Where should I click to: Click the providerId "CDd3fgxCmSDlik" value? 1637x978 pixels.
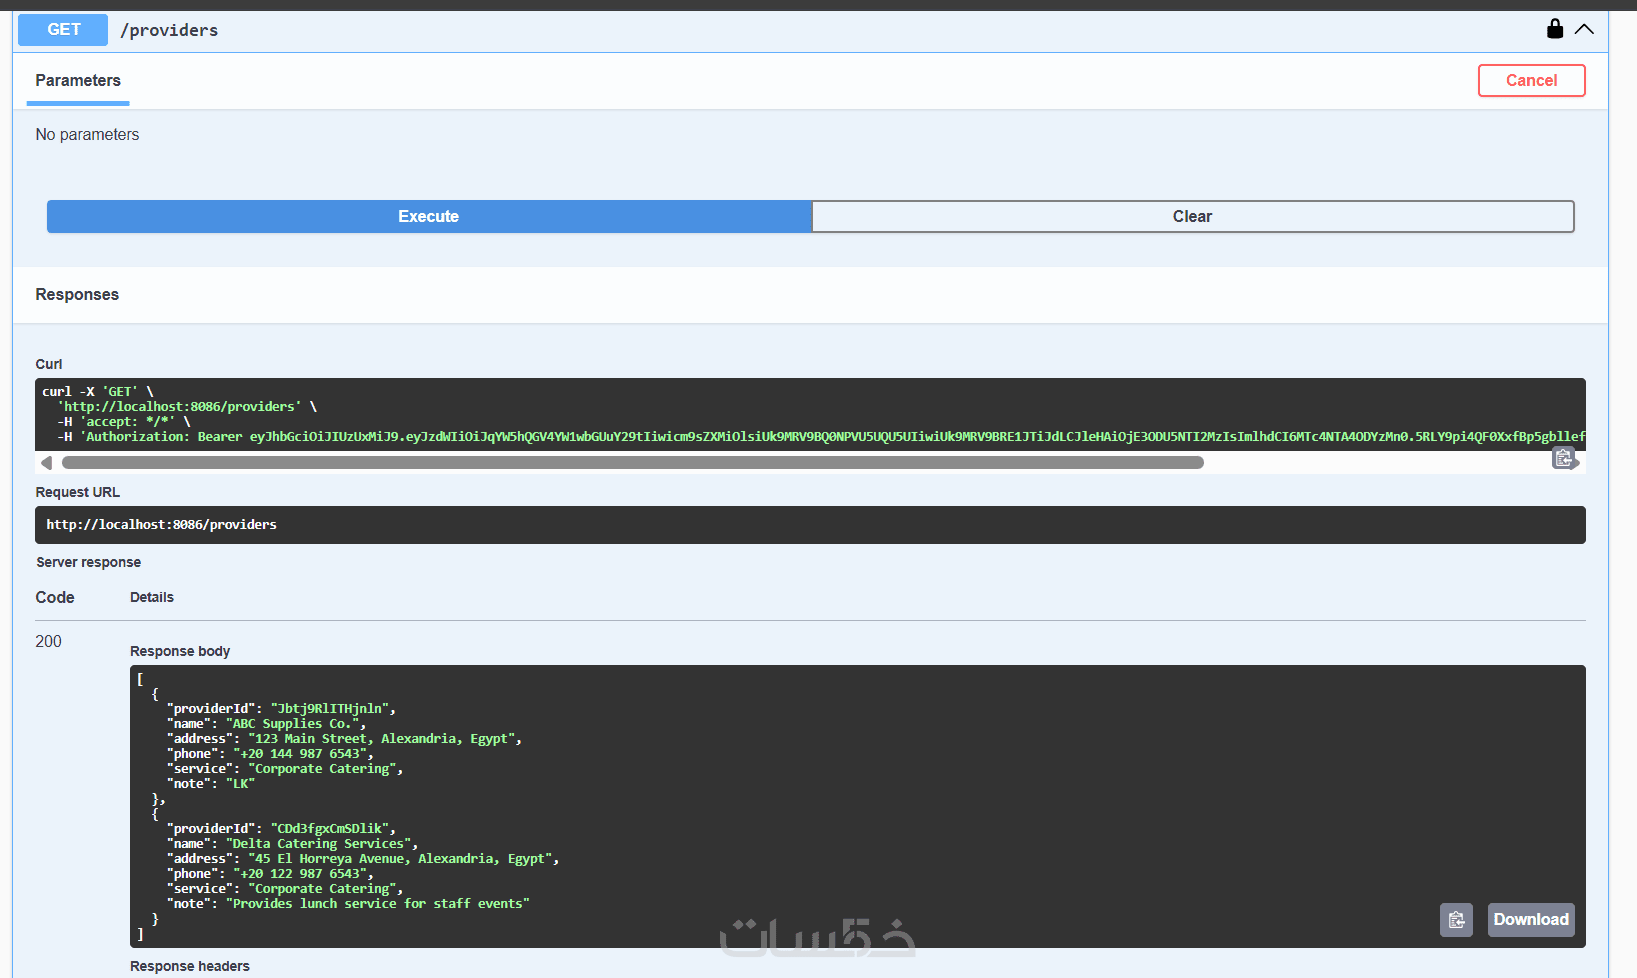[330, 829]
